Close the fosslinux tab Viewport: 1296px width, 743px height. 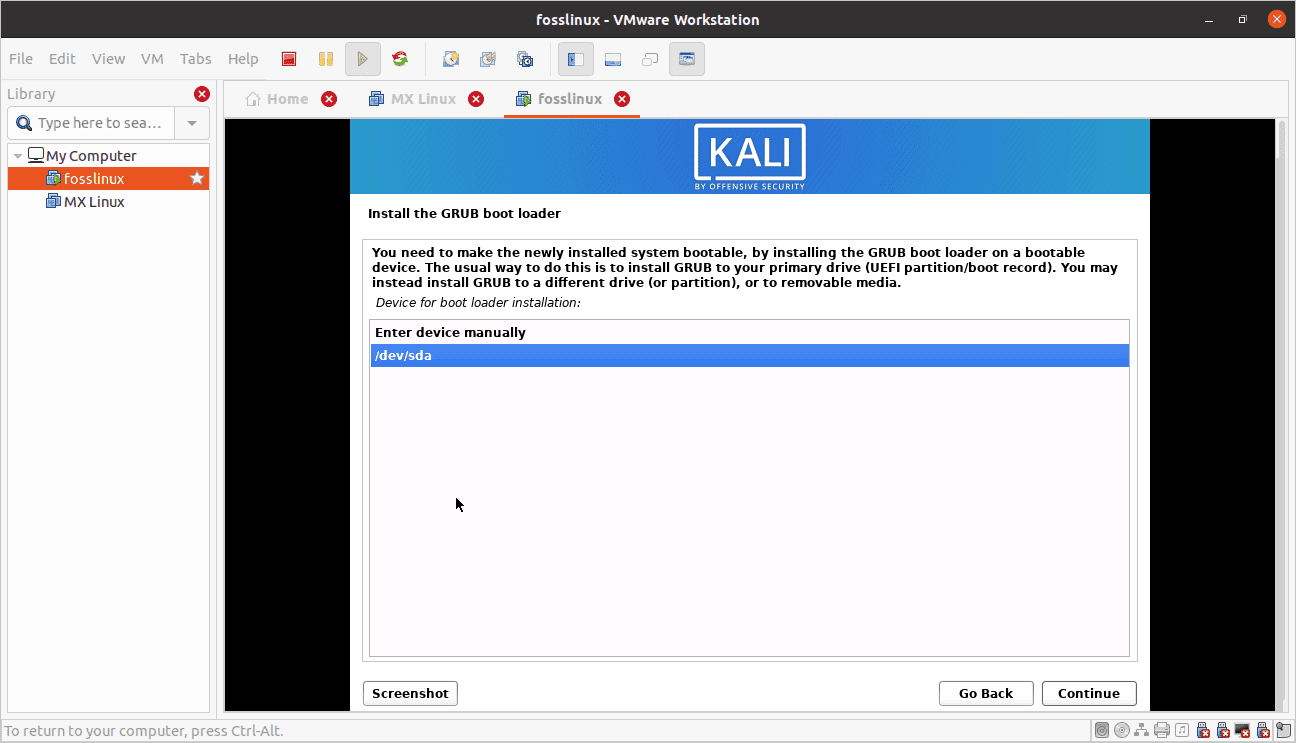(622, 99)
